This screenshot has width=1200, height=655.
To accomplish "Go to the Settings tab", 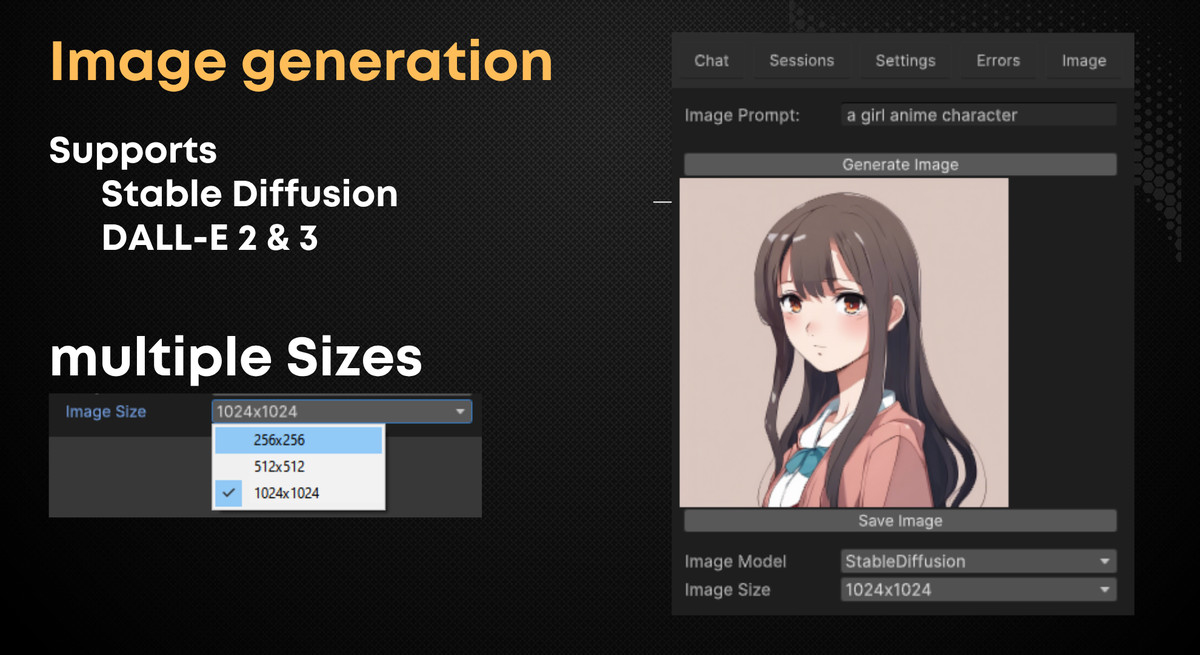I will pos(905,61).
